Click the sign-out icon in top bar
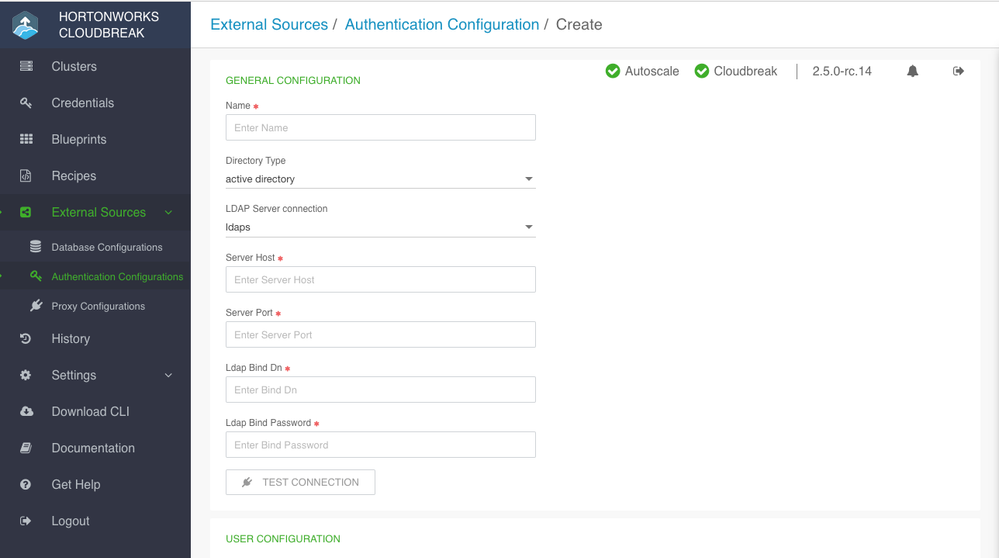 point(958,71)
